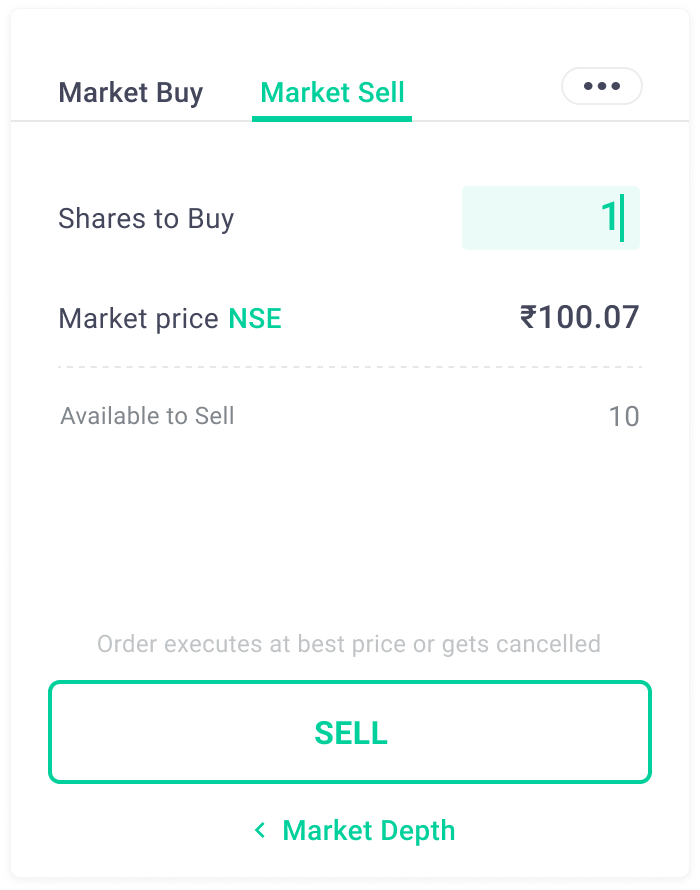This screenshot has width=700, height=890.
Task: Click the Shares to Buy input field
Action: coord(551,219)
